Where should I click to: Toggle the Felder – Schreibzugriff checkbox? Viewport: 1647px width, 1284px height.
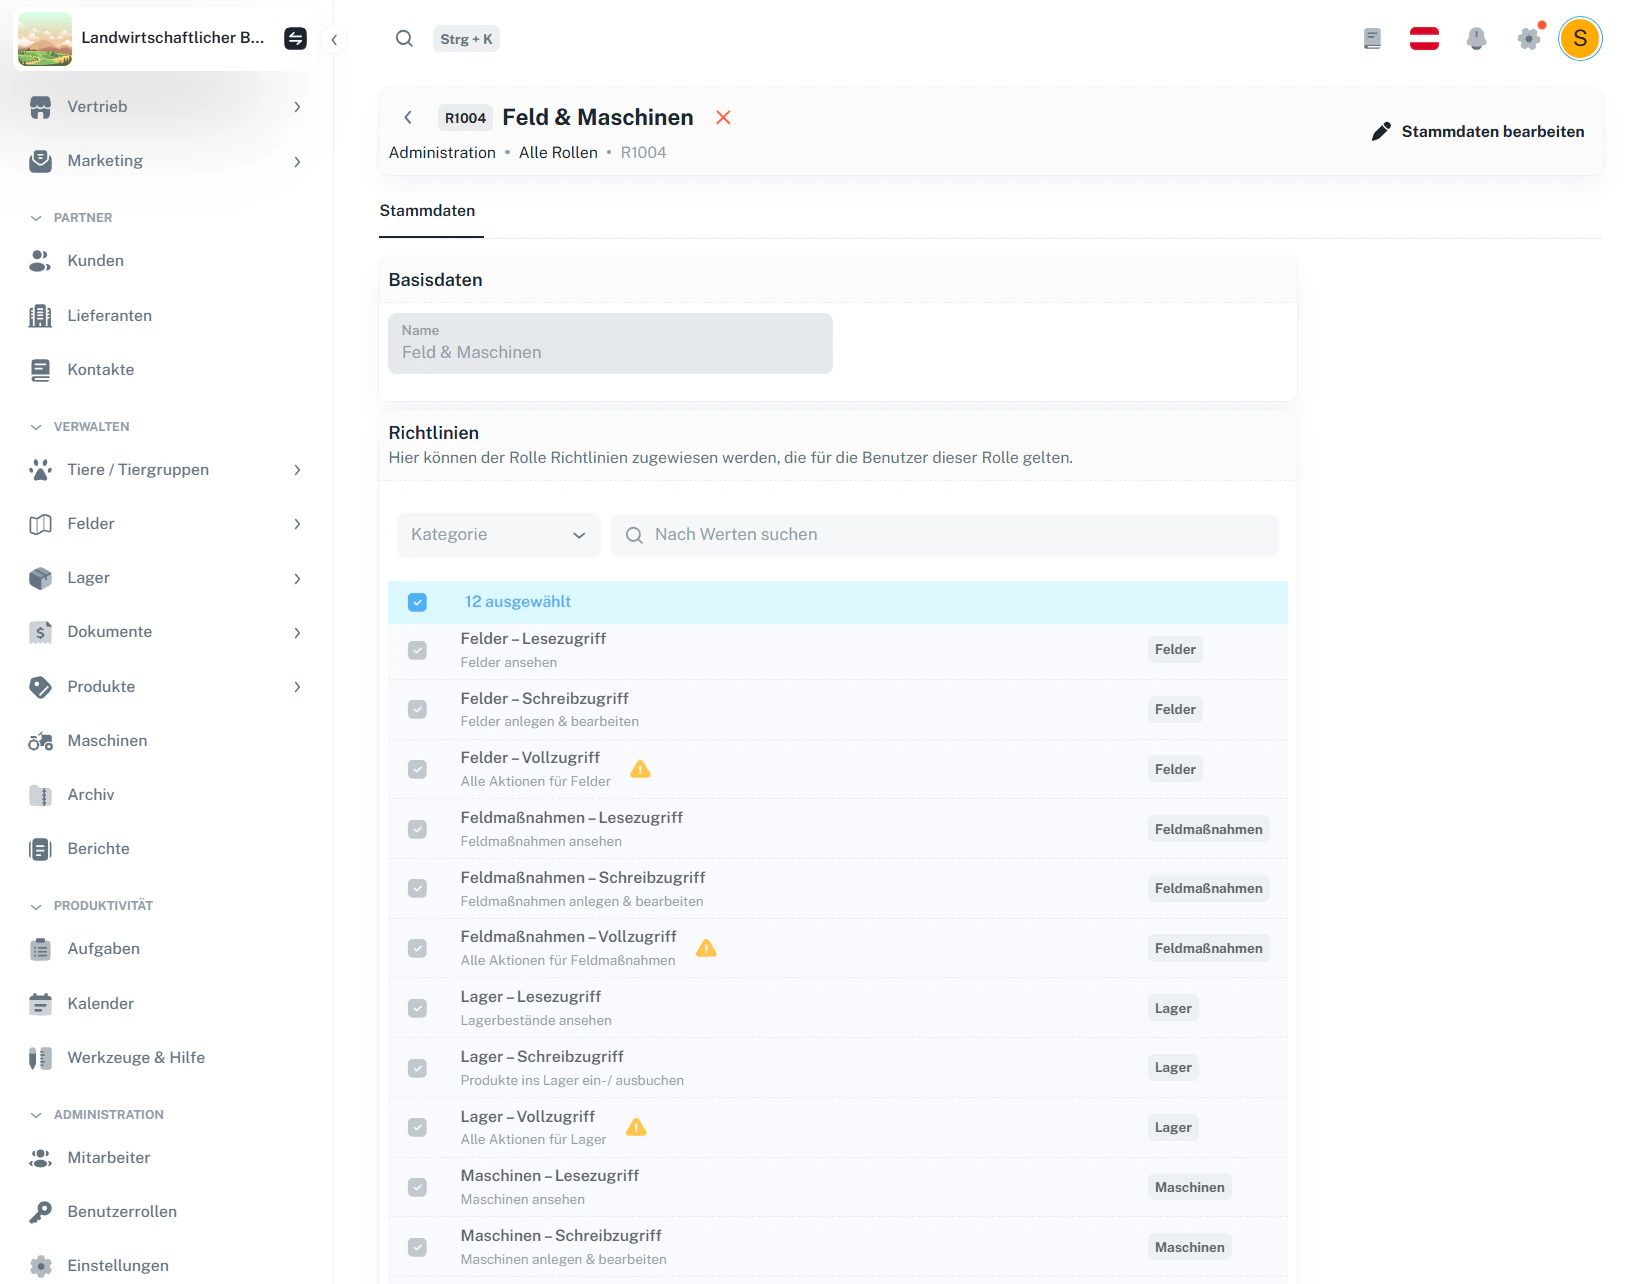click(417, 709)
